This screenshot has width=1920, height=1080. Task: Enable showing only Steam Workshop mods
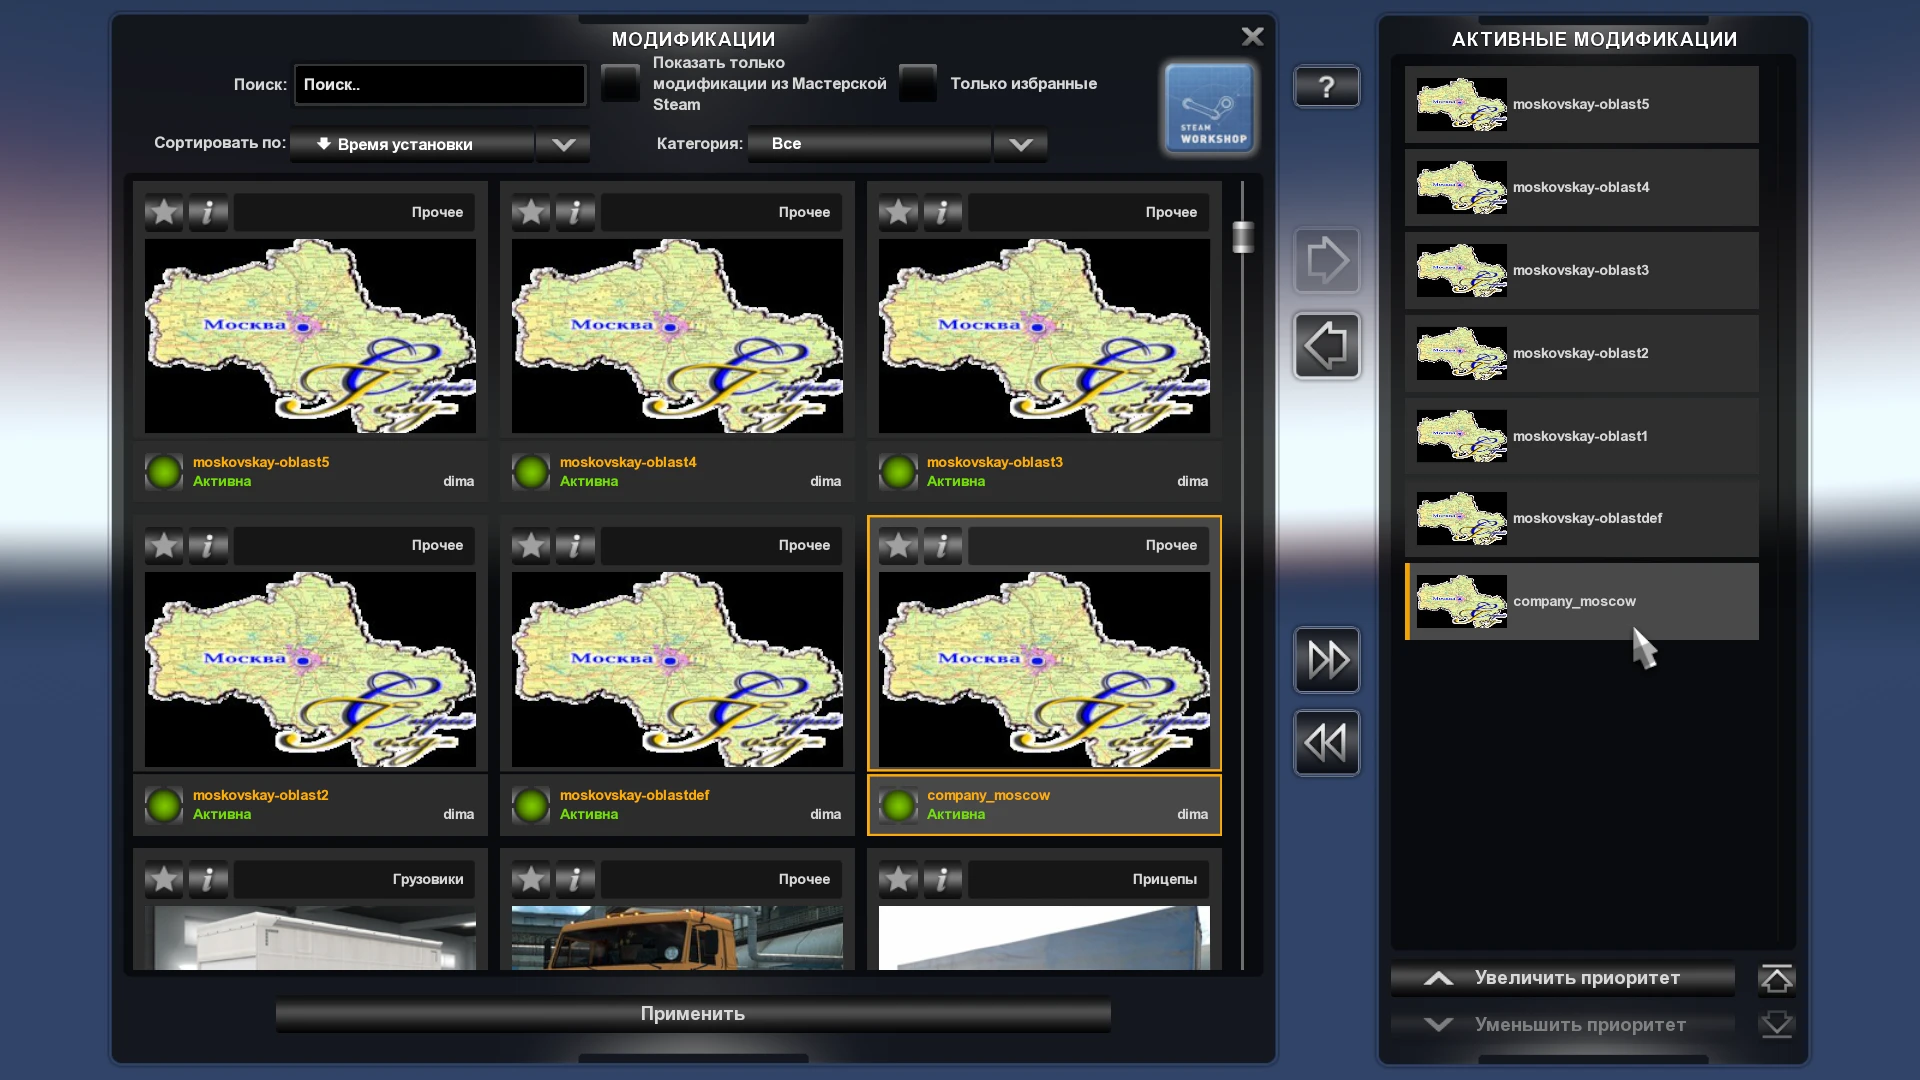click(620, 84)
